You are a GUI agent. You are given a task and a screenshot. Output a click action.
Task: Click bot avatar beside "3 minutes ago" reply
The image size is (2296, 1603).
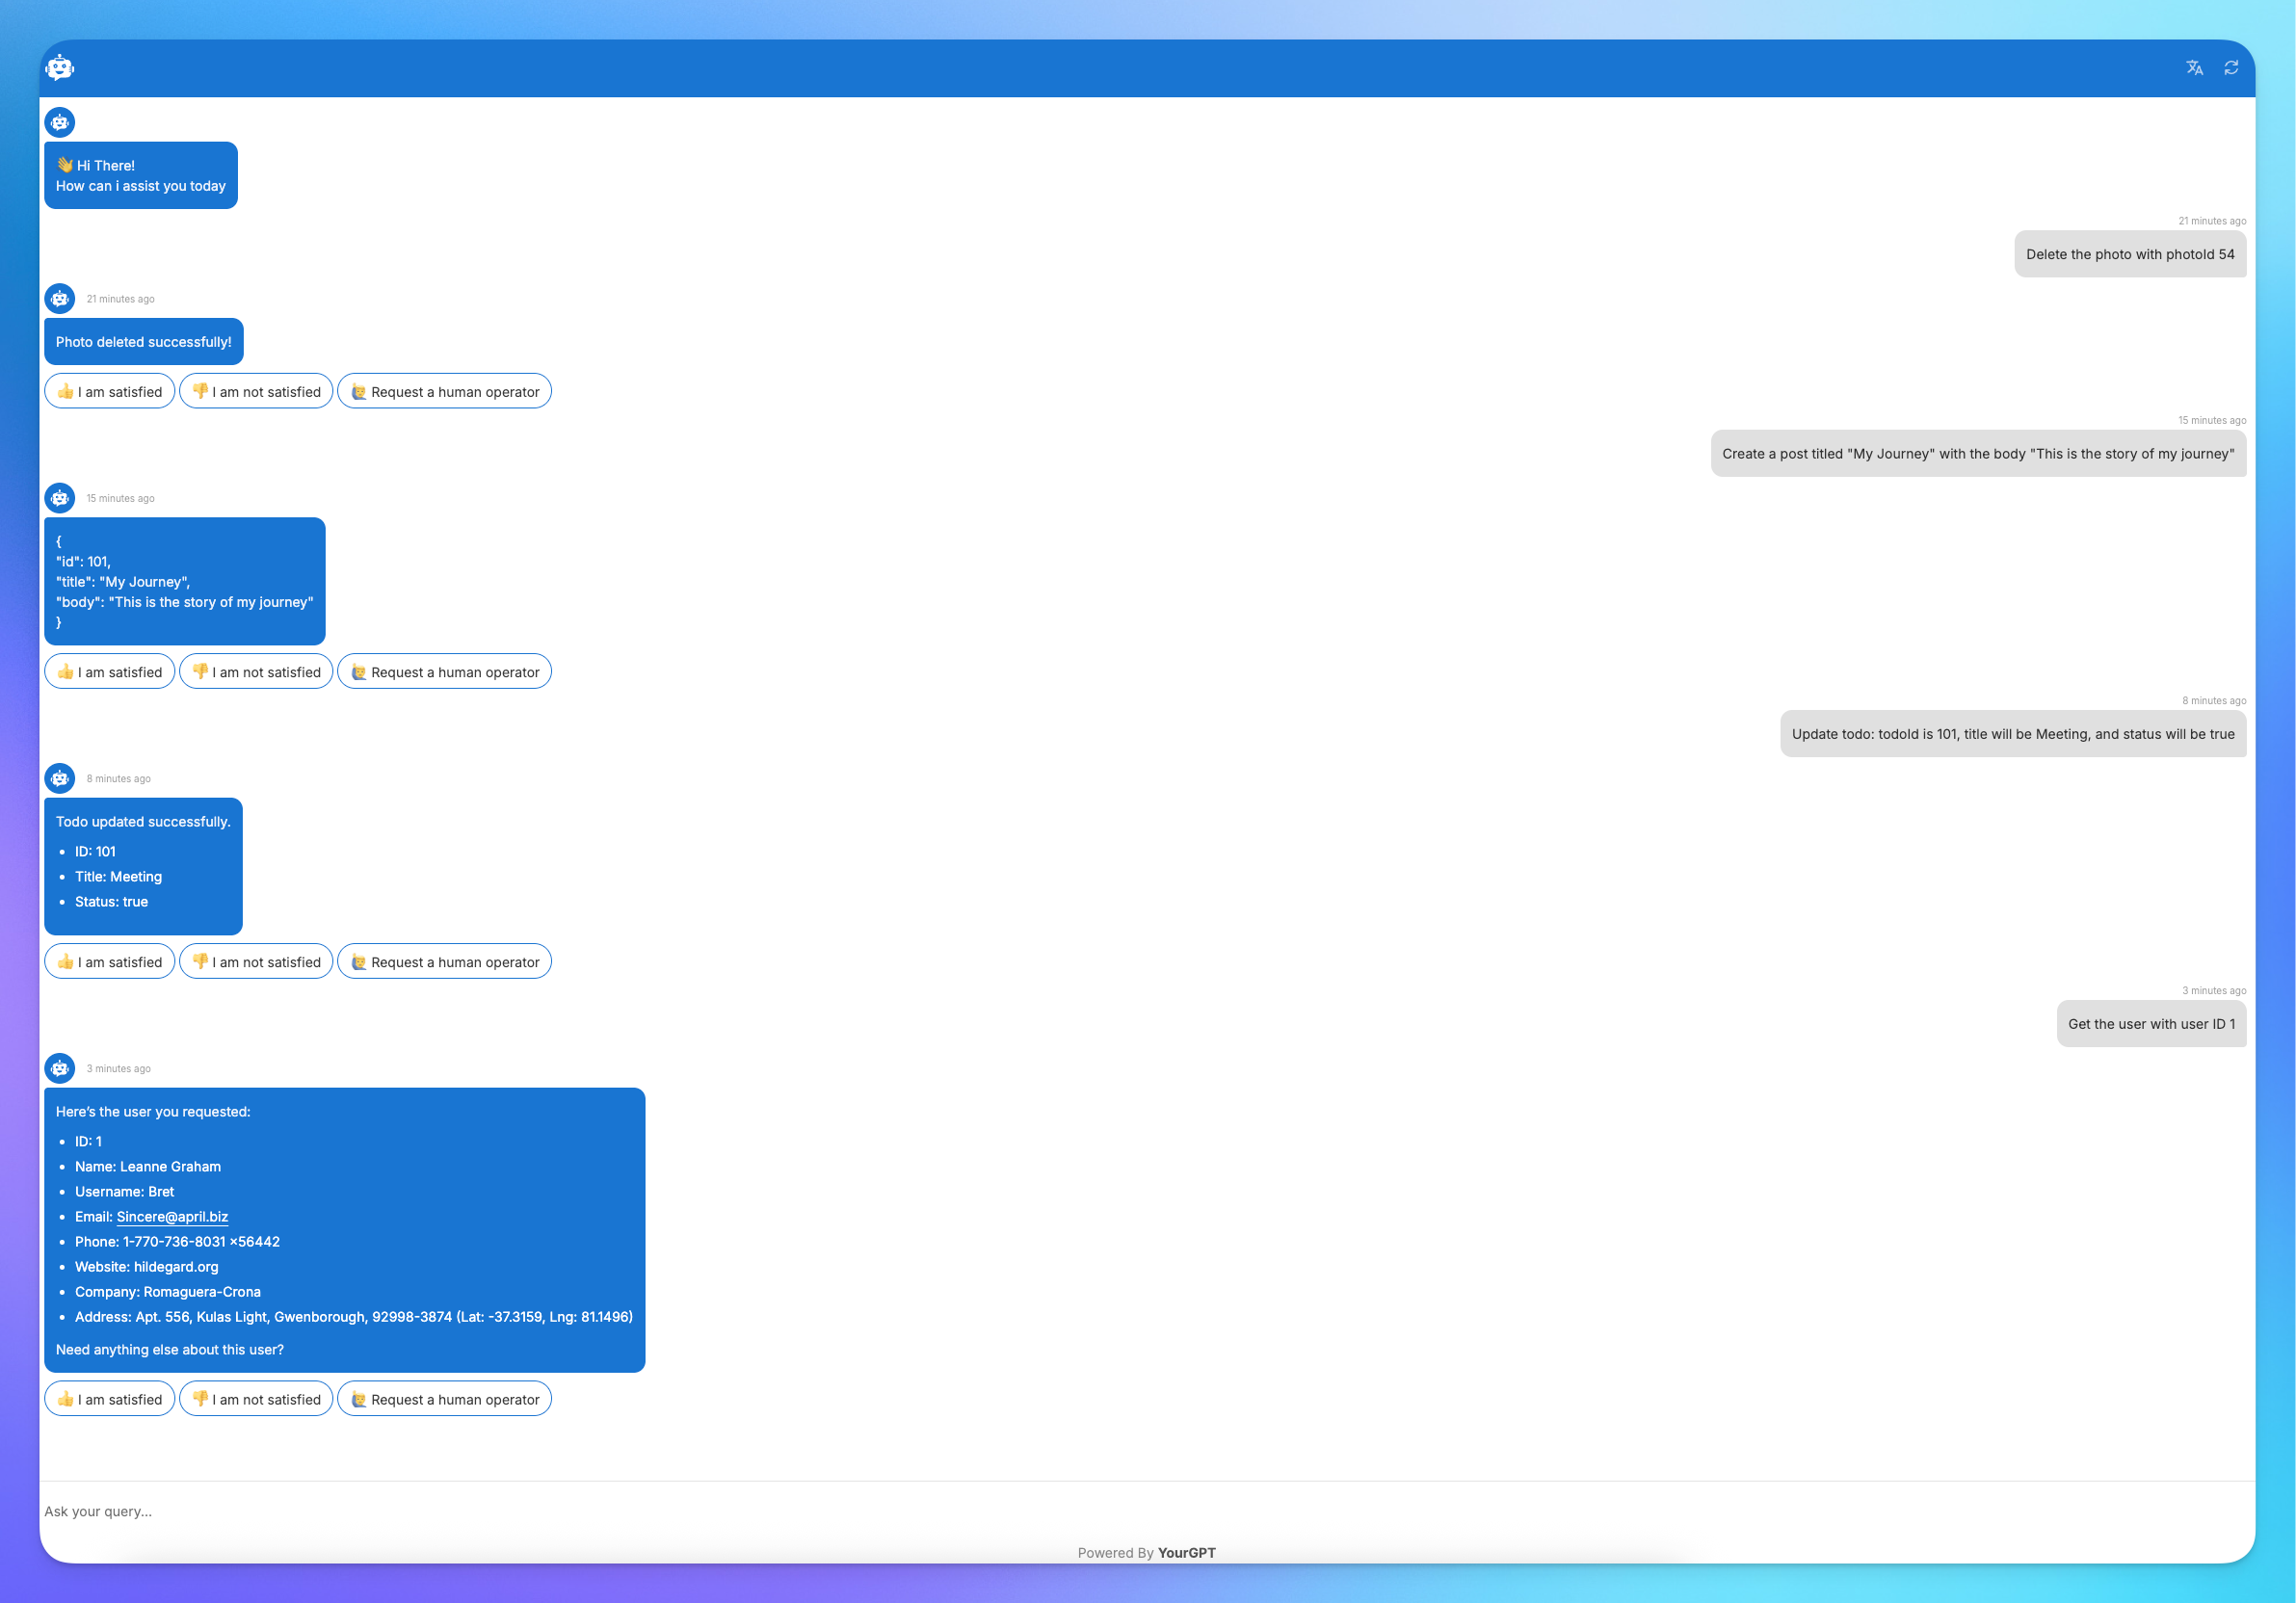coord(60,1068)
